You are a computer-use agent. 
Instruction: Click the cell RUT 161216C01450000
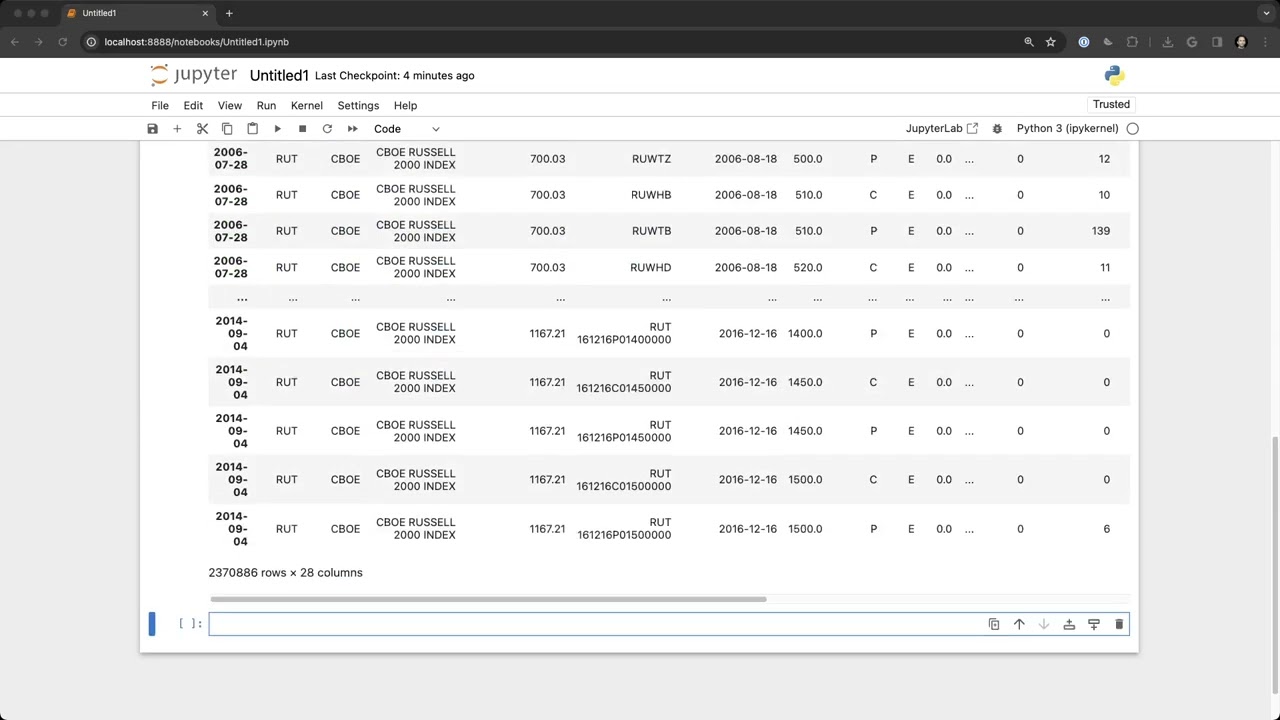(624, 382)
